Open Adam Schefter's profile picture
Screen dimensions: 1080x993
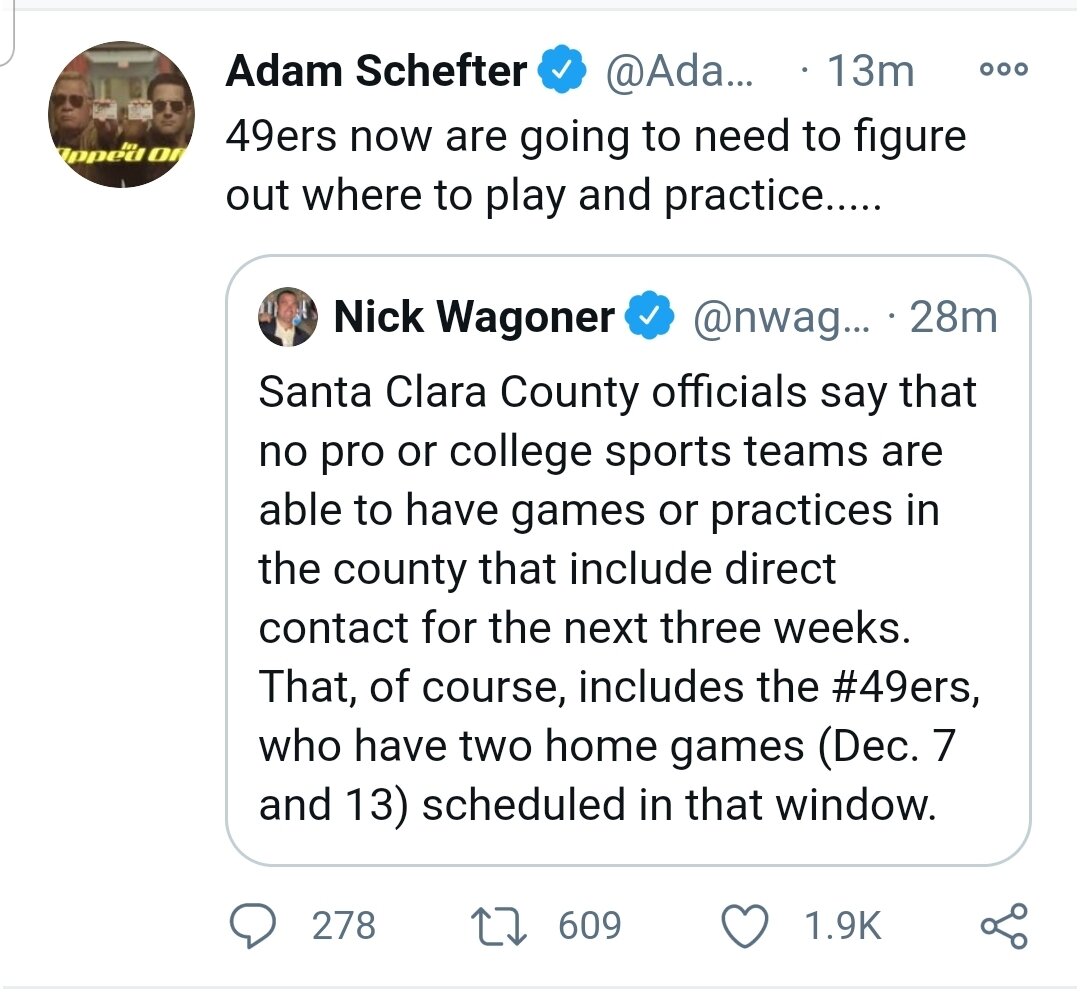coord(121,114)
